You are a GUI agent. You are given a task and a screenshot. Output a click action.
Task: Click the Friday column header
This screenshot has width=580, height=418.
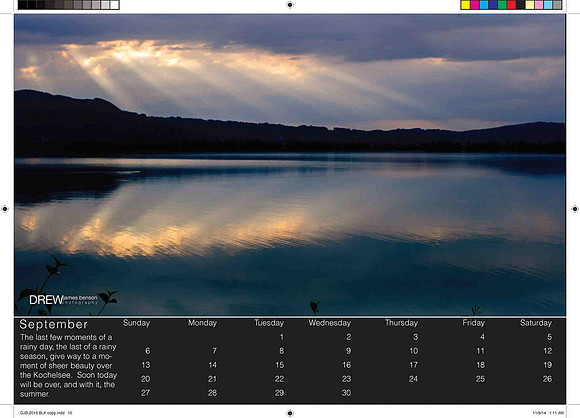473,323
